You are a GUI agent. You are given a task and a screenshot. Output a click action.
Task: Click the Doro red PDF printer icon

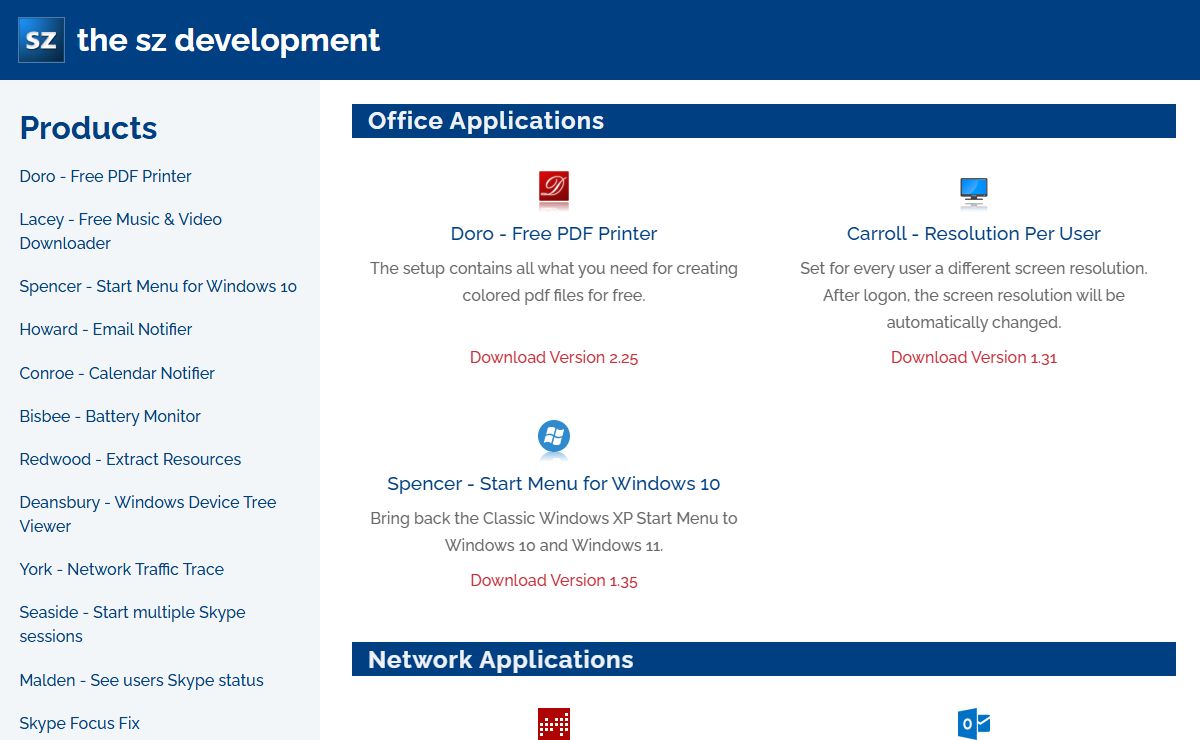(x=554, y=188)
